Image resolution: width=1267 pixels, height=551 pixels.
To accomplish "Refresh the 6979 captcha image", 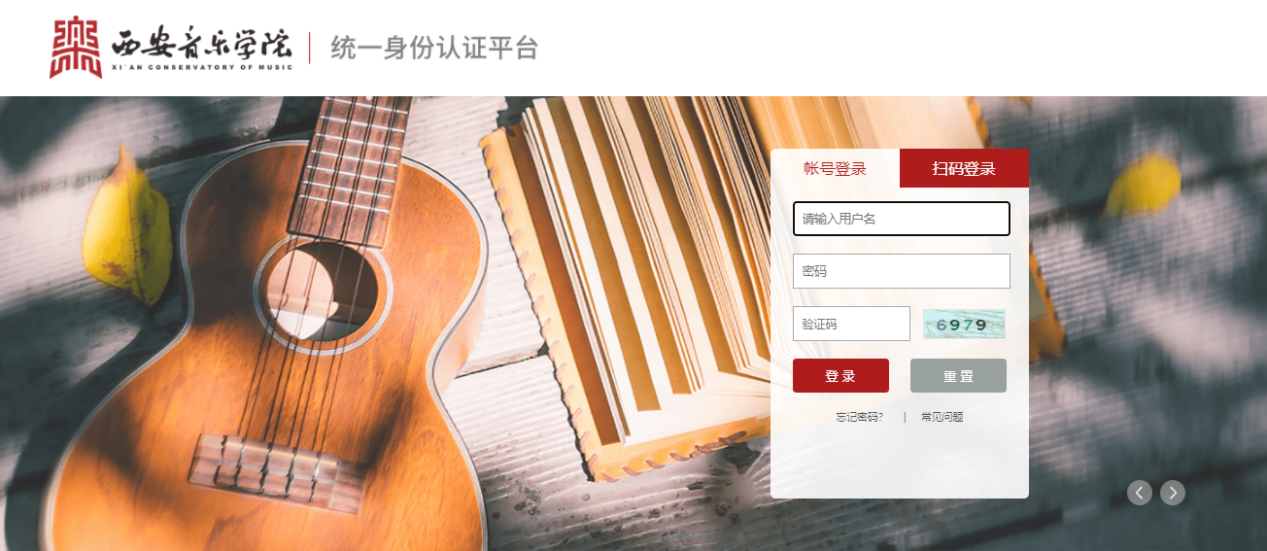I will (x=964, y=324).
